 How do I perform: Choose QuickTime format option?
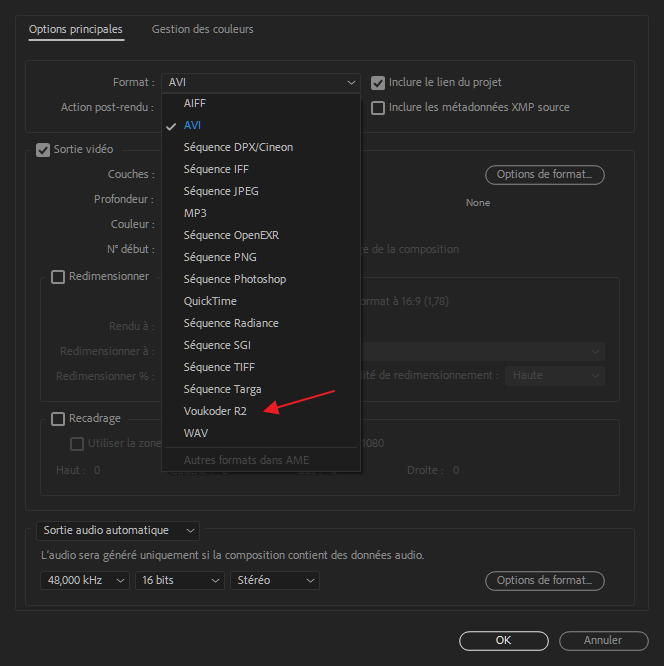(x=210, y=301)
